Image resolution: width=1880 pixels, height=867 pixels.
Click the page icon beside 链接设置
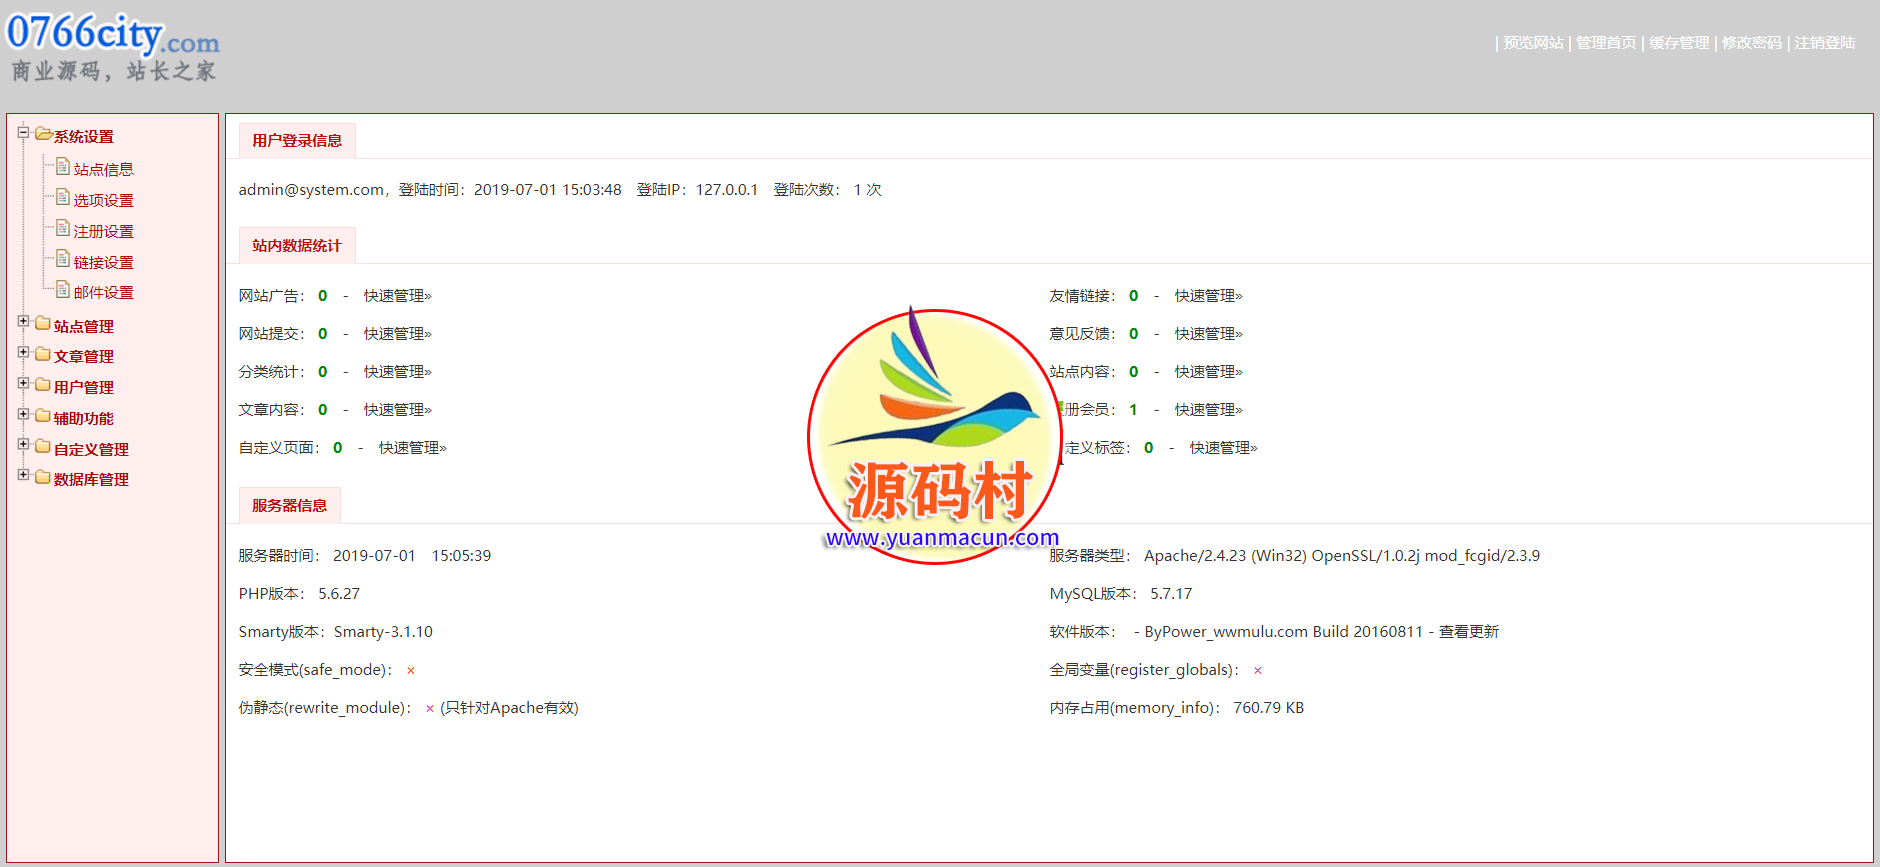tap(62, 260)
